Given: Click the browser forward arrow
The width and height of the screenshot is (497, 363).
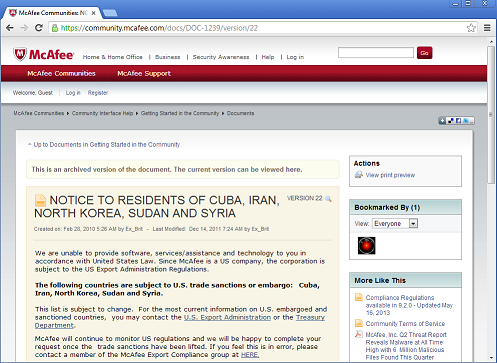Looking at the screenshot, I should tap(24, 28).
